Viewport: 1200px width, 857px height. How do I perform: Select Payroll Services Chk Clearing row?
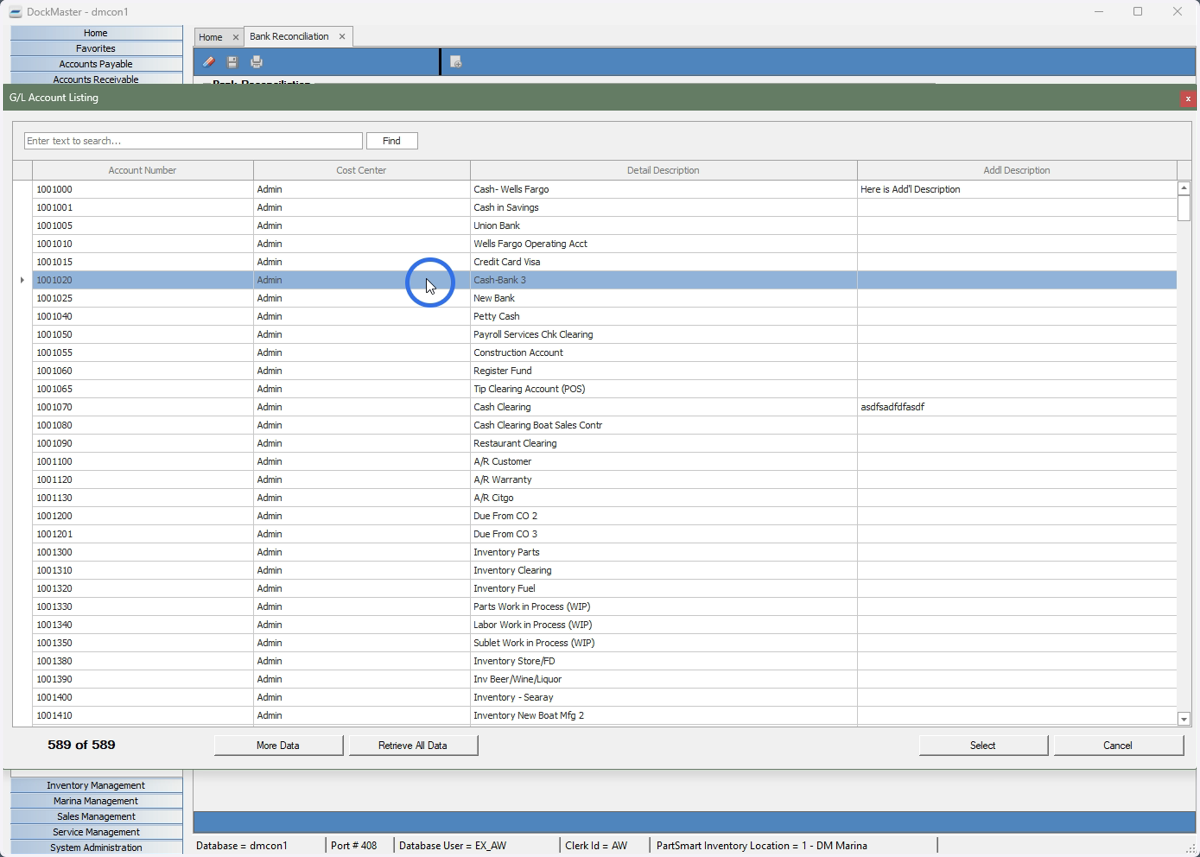point(604,334)
